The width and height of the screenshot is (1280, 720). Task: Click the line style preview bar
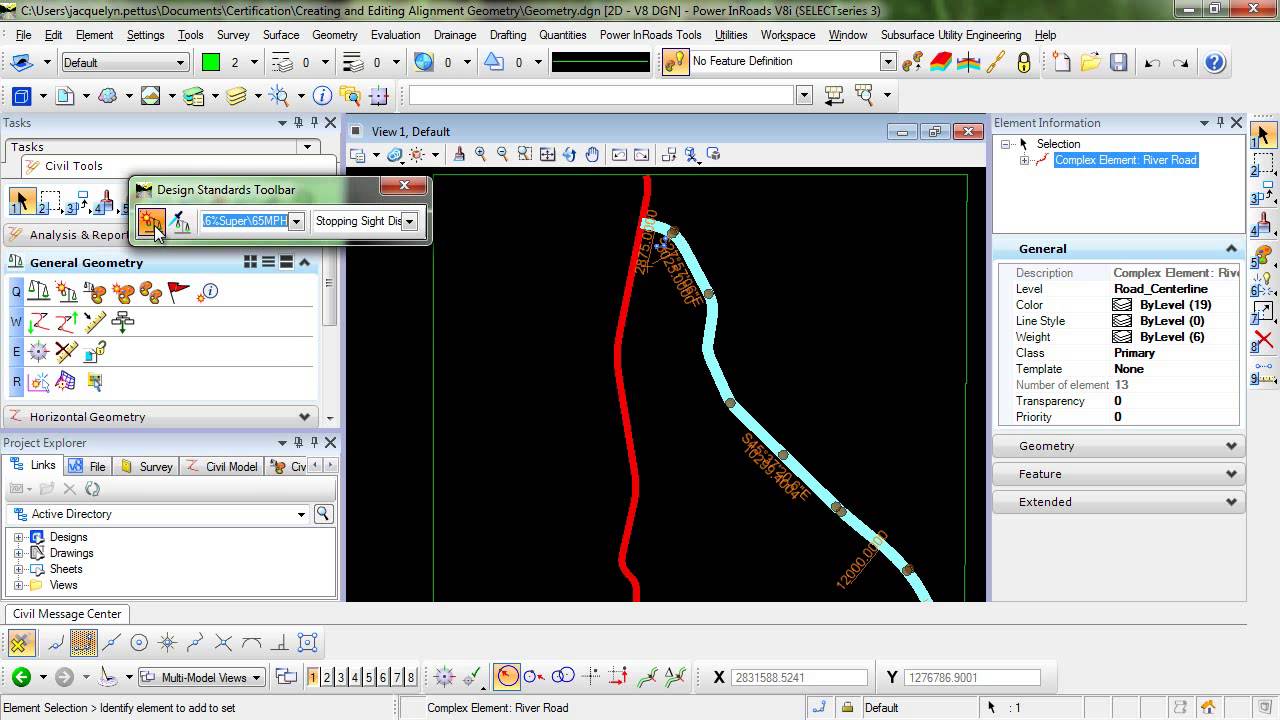point(601,62)
